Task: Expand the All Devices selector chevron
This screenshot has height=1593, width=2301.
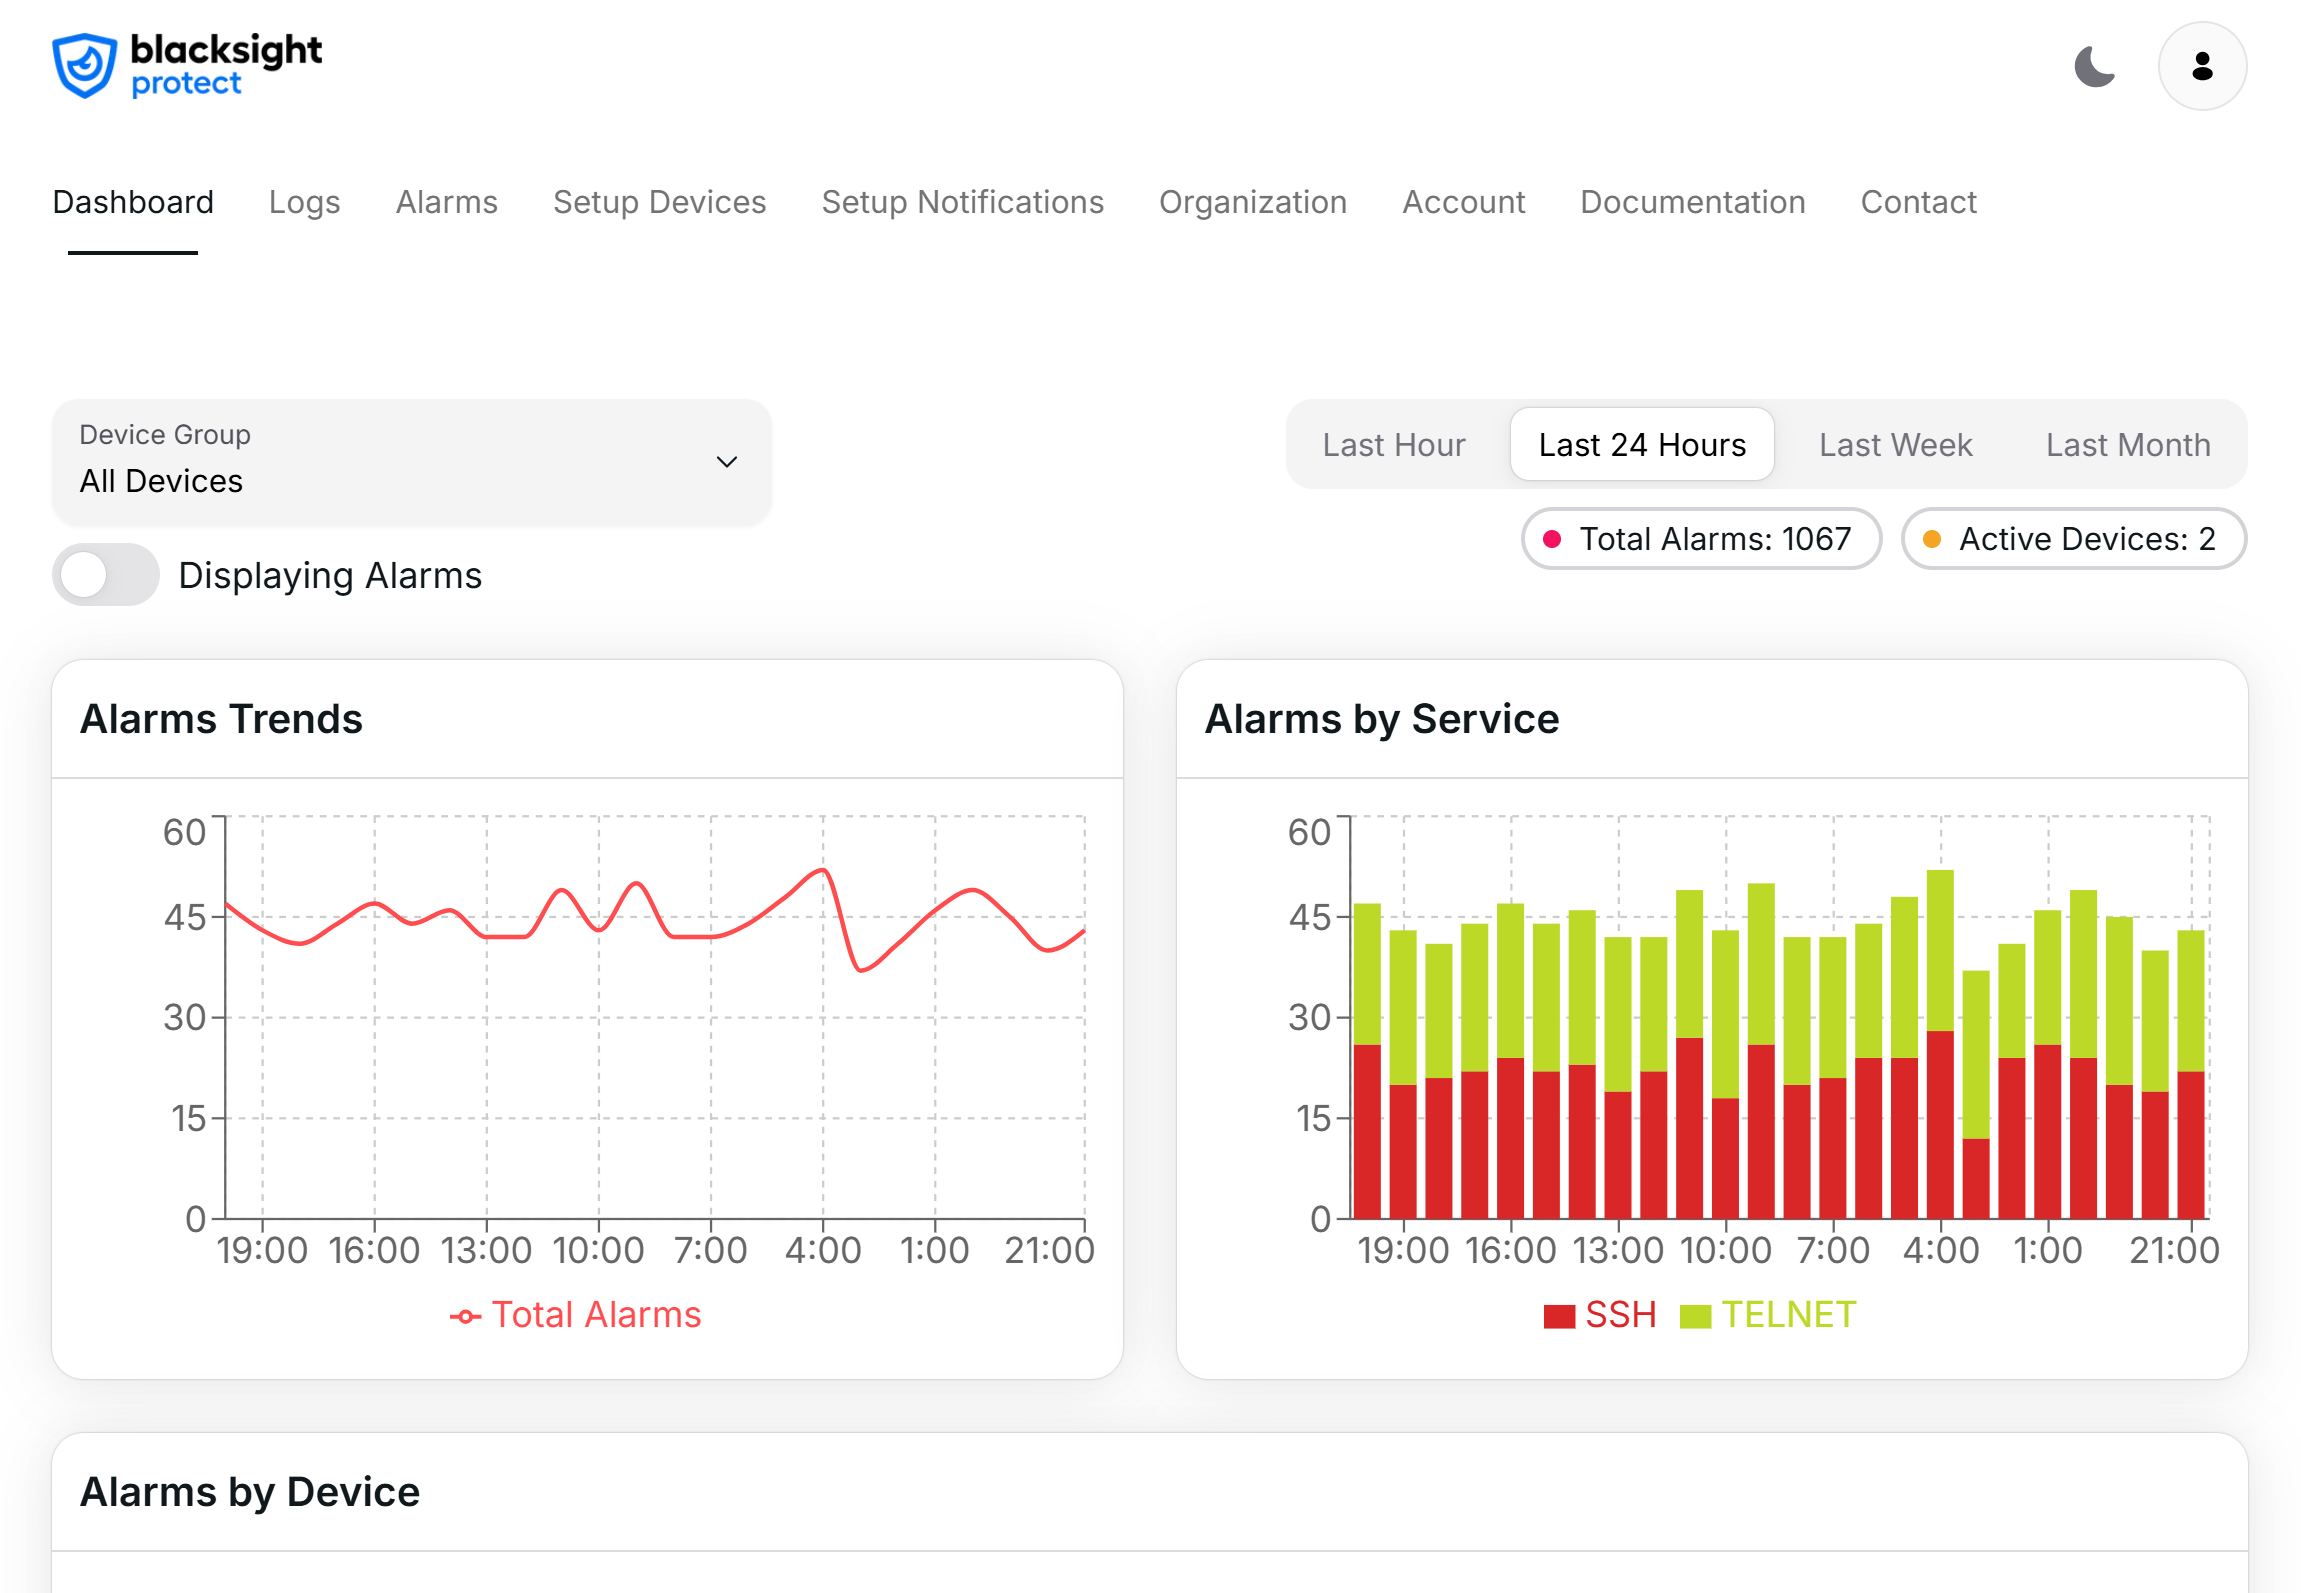Action: tap(727, 461)
